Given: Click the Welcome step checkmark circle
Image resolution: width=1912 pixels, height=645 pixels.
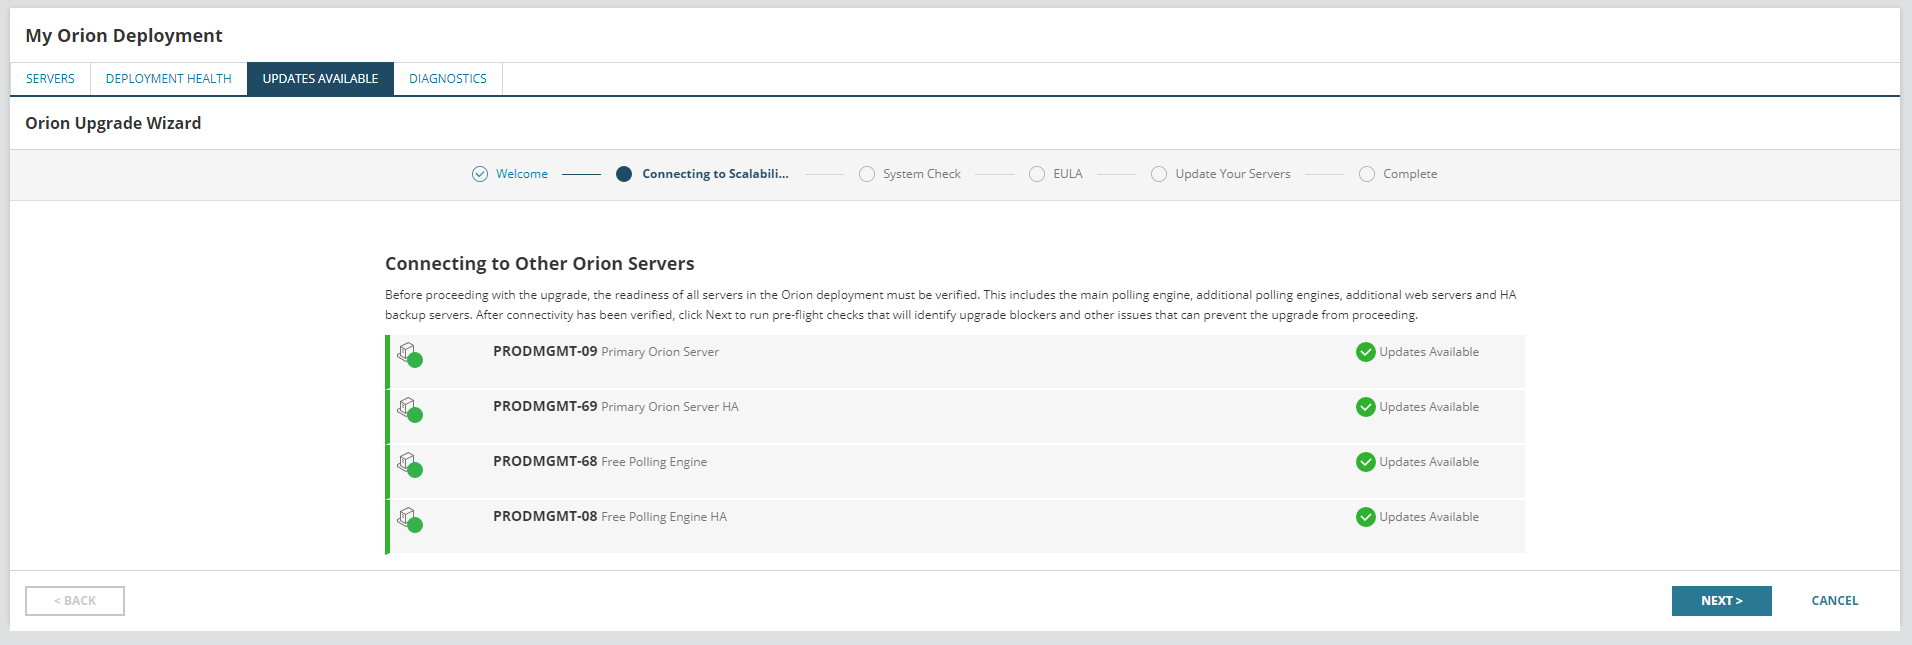Looking at the screenshot, I should (480, 174).
